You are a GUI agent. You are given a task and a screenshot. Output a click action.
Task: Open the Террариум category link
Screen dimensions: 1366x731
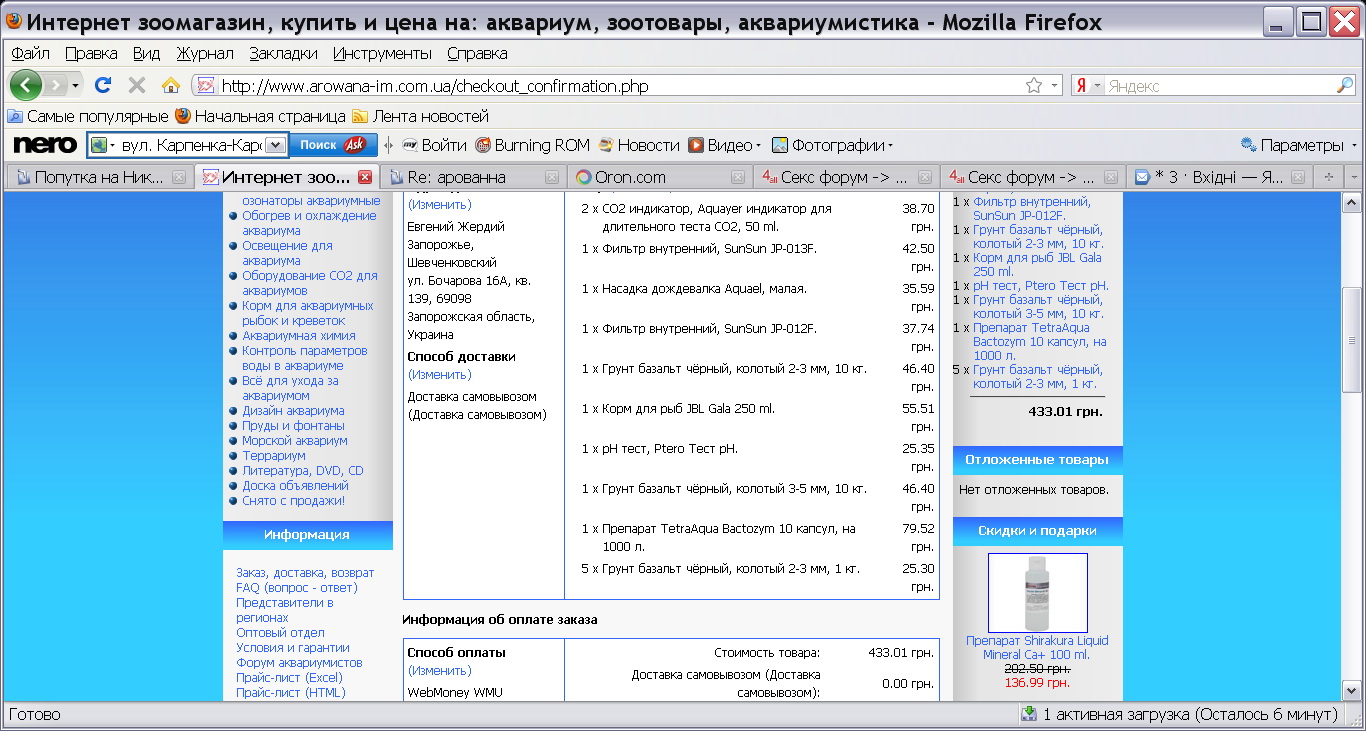click(x=274, y=456)
